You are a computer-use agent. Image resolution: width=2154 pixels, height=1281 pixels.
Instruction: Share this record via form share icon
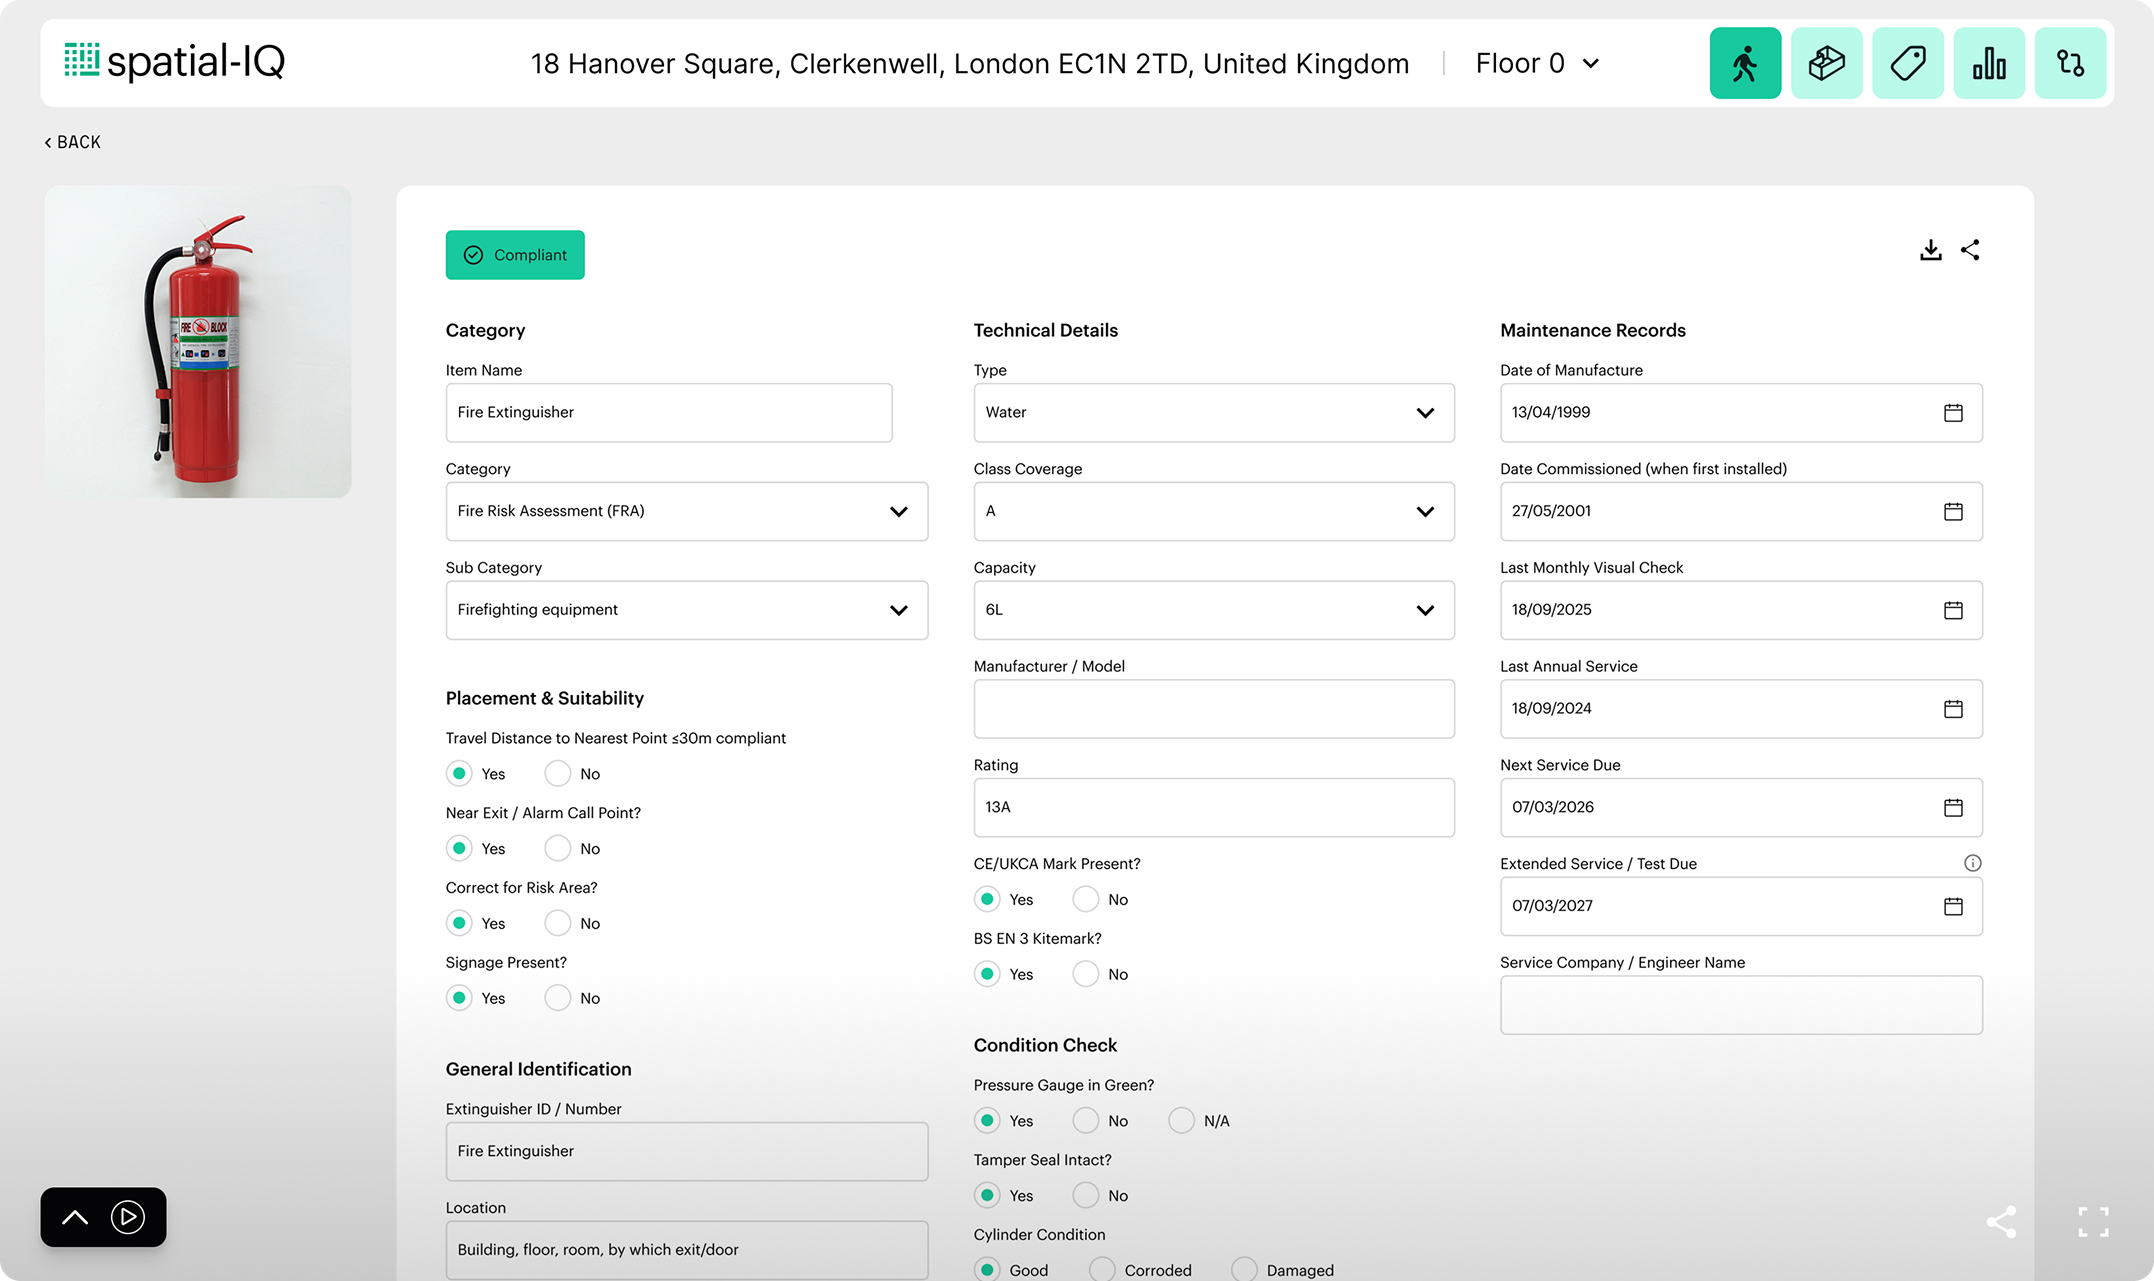pos(1970,250)
